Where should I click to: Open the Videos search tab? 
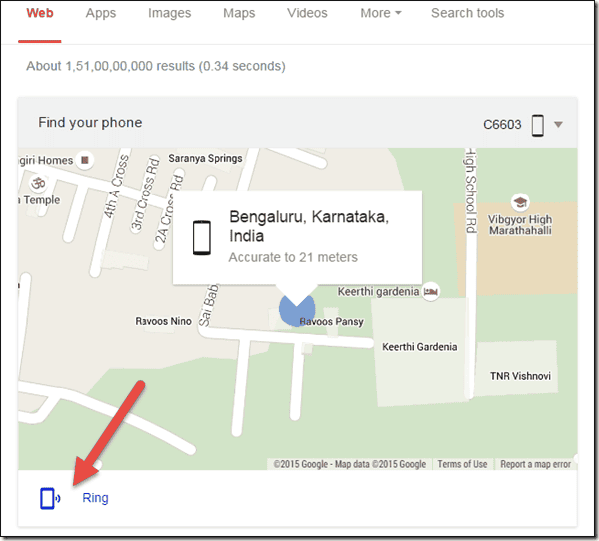308,13
